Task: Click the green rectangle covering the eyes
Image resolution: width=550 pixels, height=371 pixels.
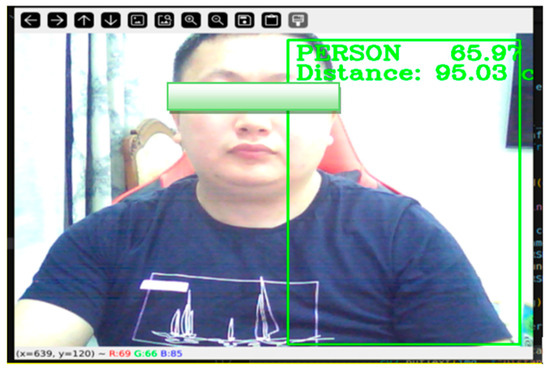Action: 254,97
